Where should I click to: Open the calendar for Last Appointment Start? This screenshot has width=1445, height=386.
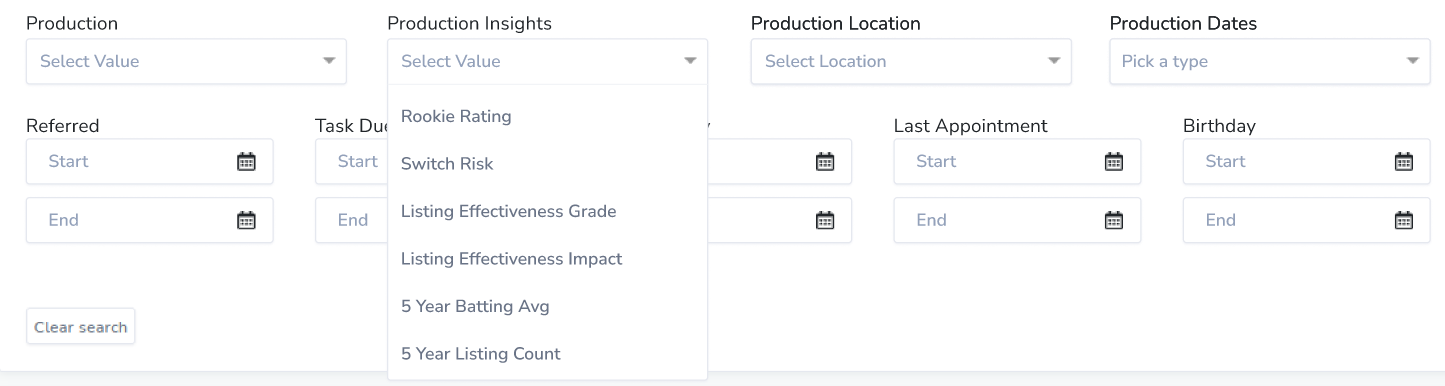point(1114,161)
